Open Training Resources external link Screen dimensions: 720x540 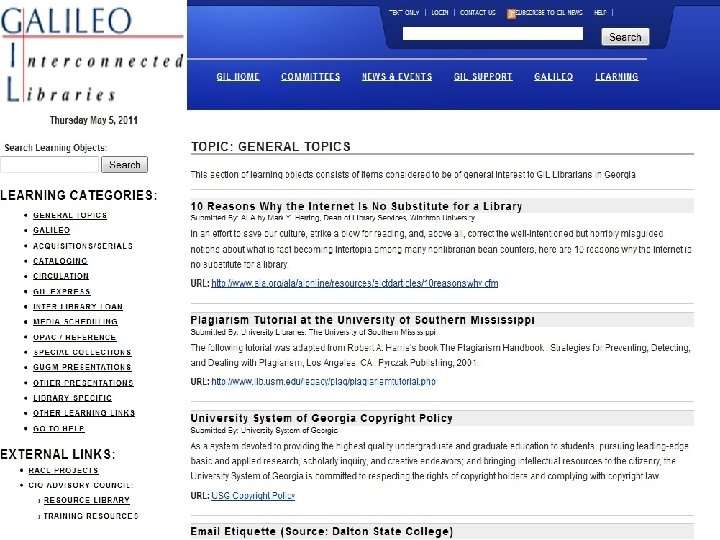click(x=91, y=516)
